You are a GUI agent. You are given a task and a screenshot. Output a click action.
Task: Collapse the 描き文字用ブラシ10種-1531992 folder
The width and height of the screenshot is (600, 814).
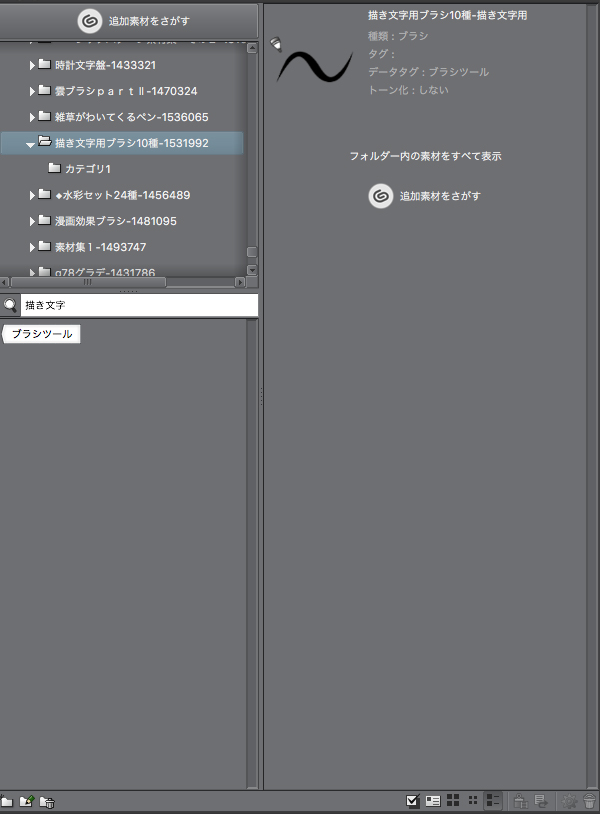click(x=31, y=145)
